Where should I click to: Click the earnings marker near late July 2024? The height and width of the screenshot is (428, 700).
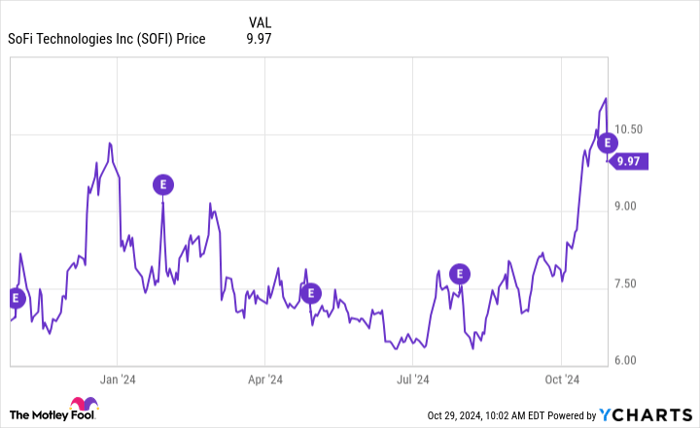click(459, 274)
